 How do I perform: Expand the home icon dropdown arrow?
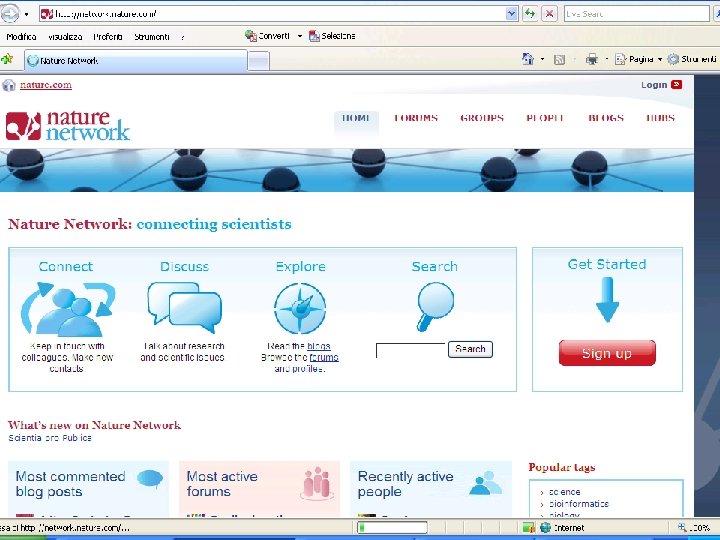(542, 59)
